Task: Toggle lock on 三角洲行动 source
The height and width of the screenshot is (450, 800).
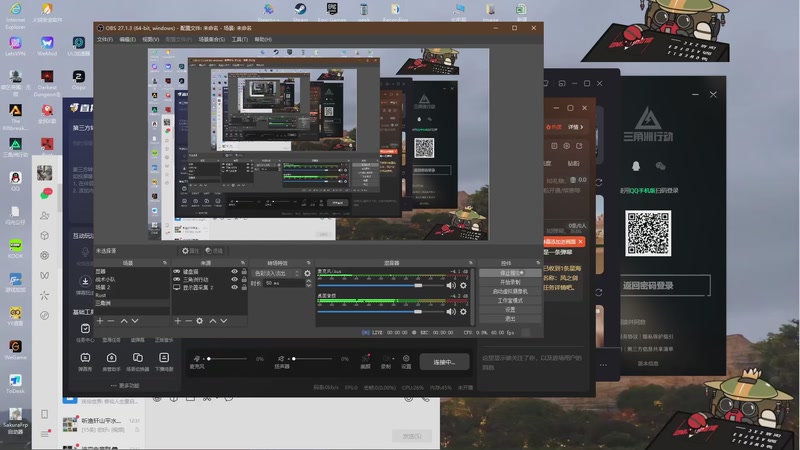Action: click(244, 279)
